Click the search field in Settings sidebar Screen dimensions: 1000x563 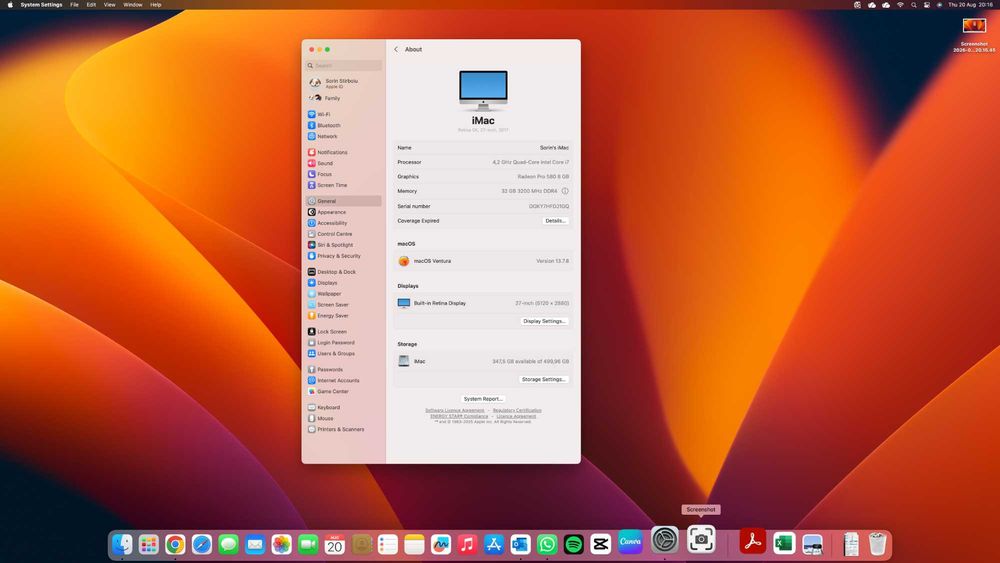pos(344,66)
